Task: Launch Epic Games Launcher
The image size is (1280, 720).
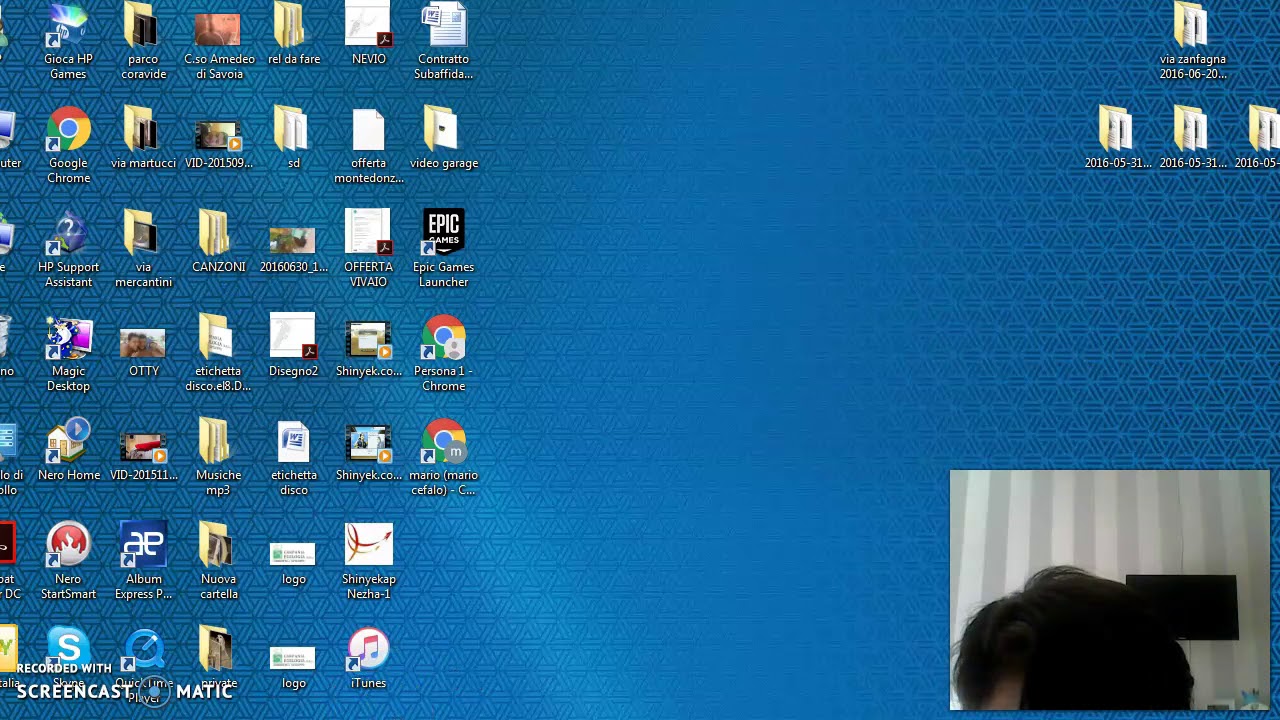Action: pos(444,249)
